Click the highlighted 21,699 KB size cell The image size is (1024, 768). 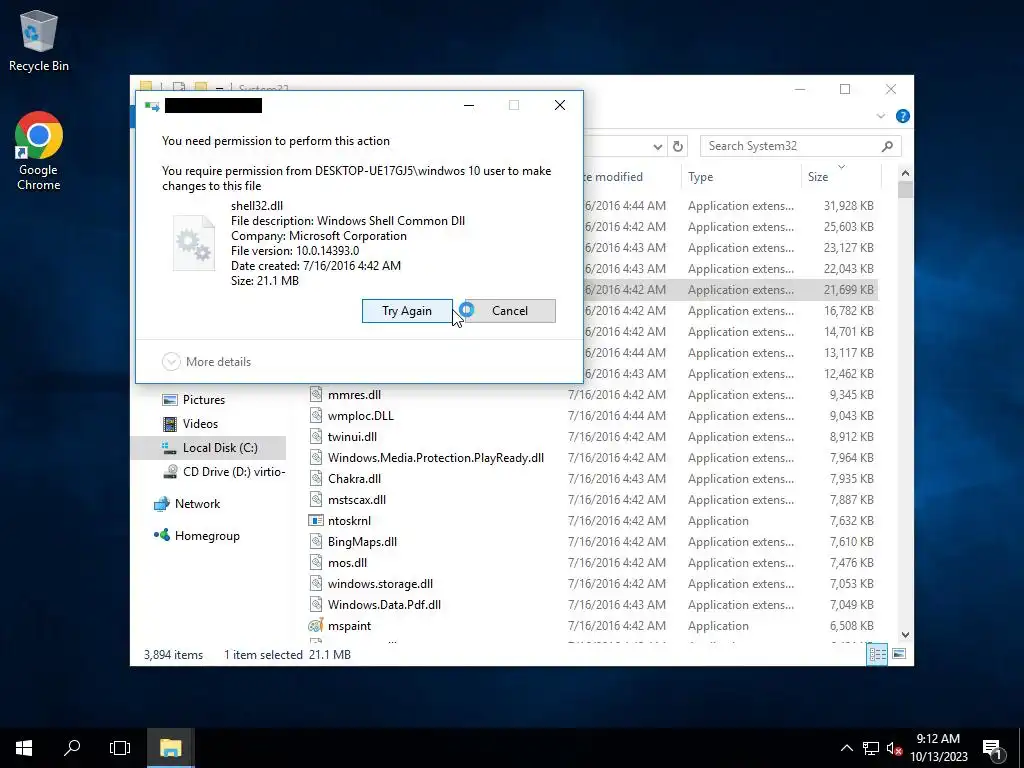848,289
